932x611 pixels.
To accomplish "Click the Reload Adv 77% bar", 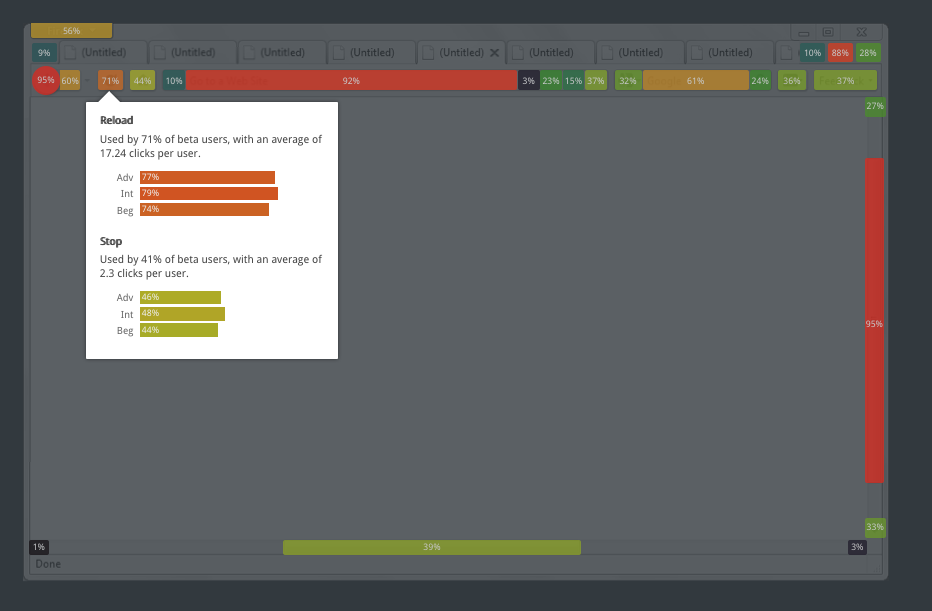I will coord(207,177).
